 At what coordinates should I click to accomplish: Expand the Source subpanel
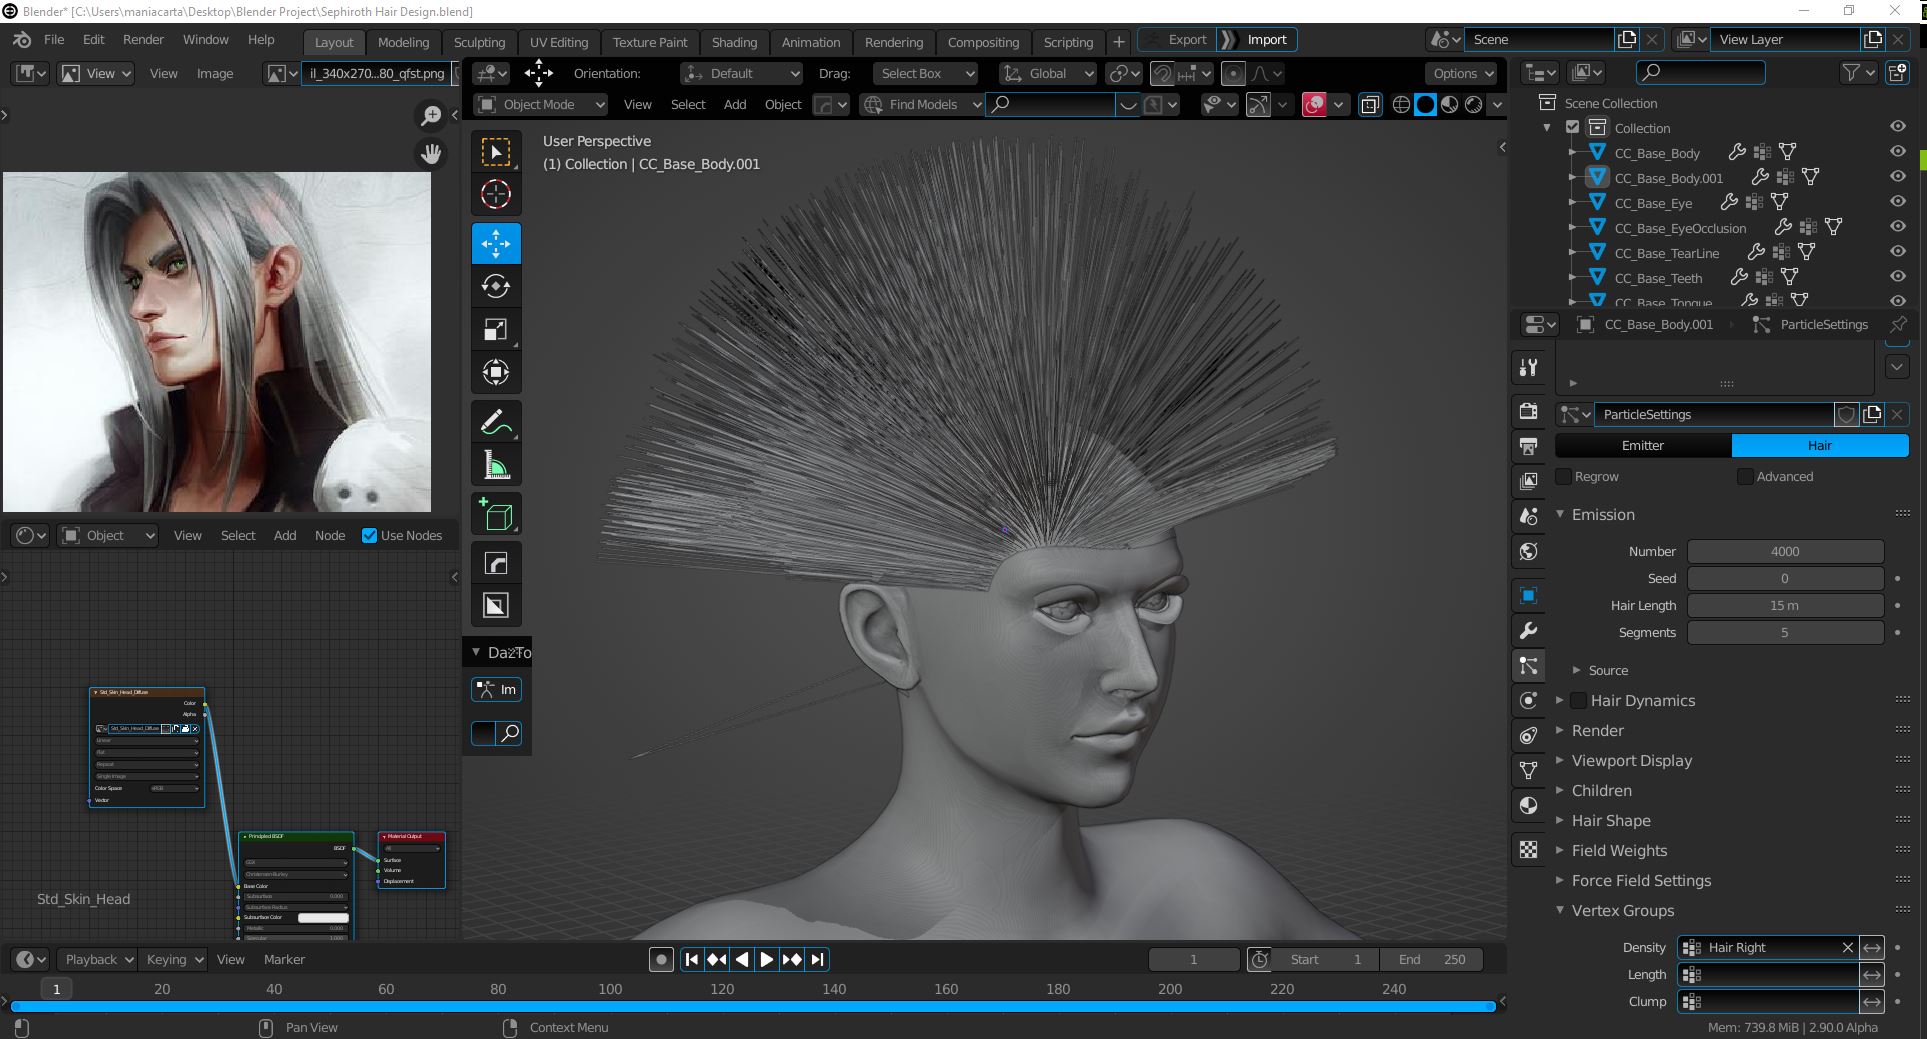(x=1607, y=670)
